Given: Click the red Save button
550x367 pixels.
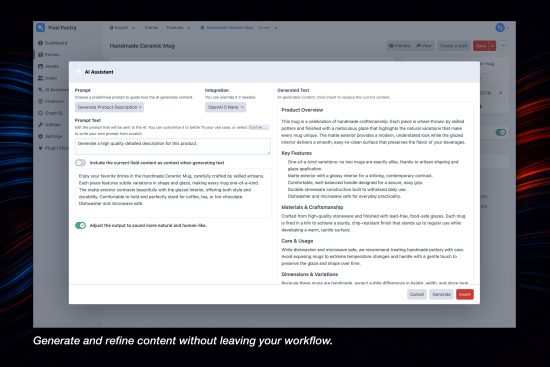Looking at the screenshot, I should [x=481, y=46].
